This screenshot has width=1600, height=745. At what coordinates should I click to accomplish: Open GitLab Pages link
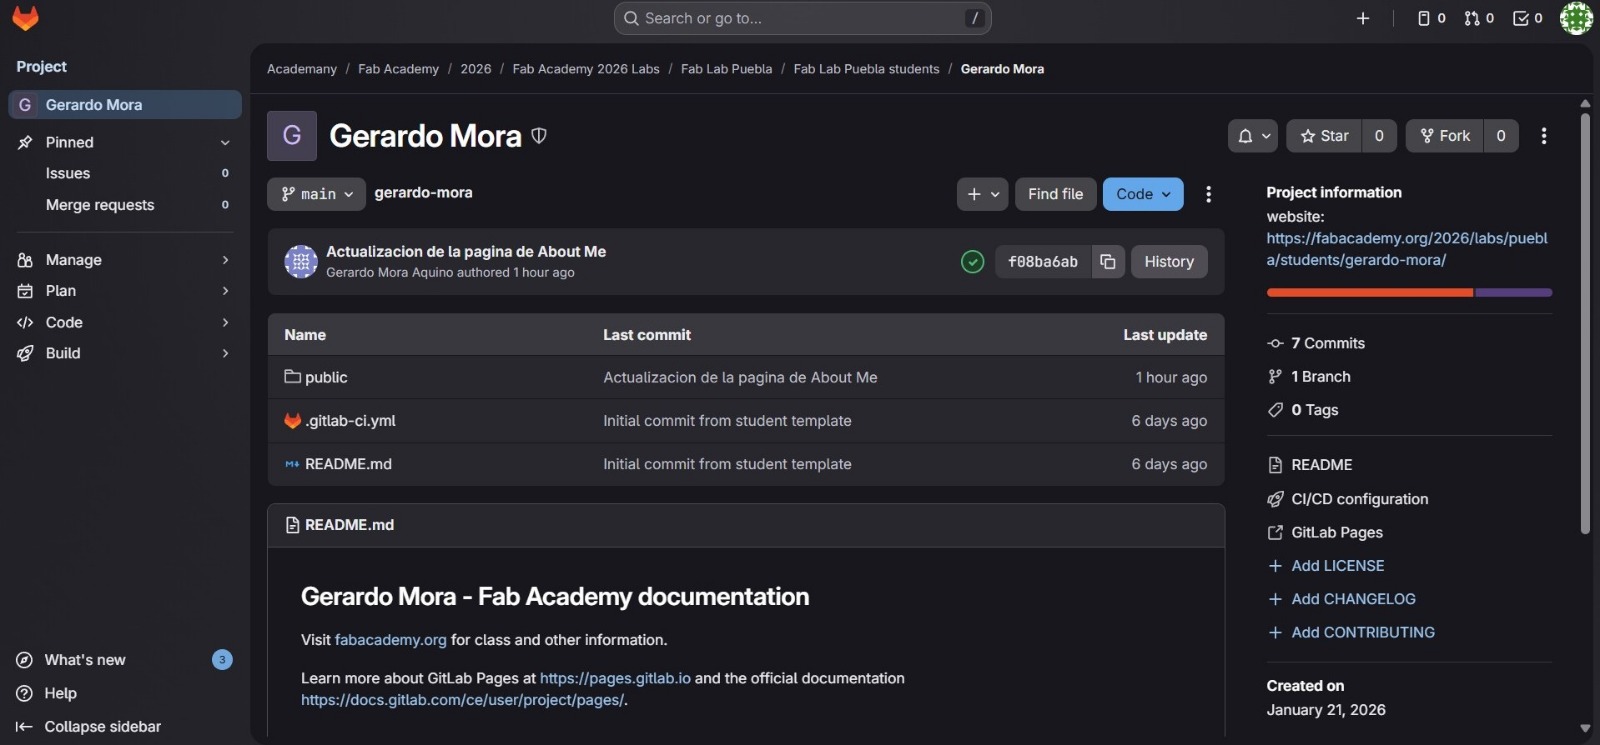(x=1337, y=533)
